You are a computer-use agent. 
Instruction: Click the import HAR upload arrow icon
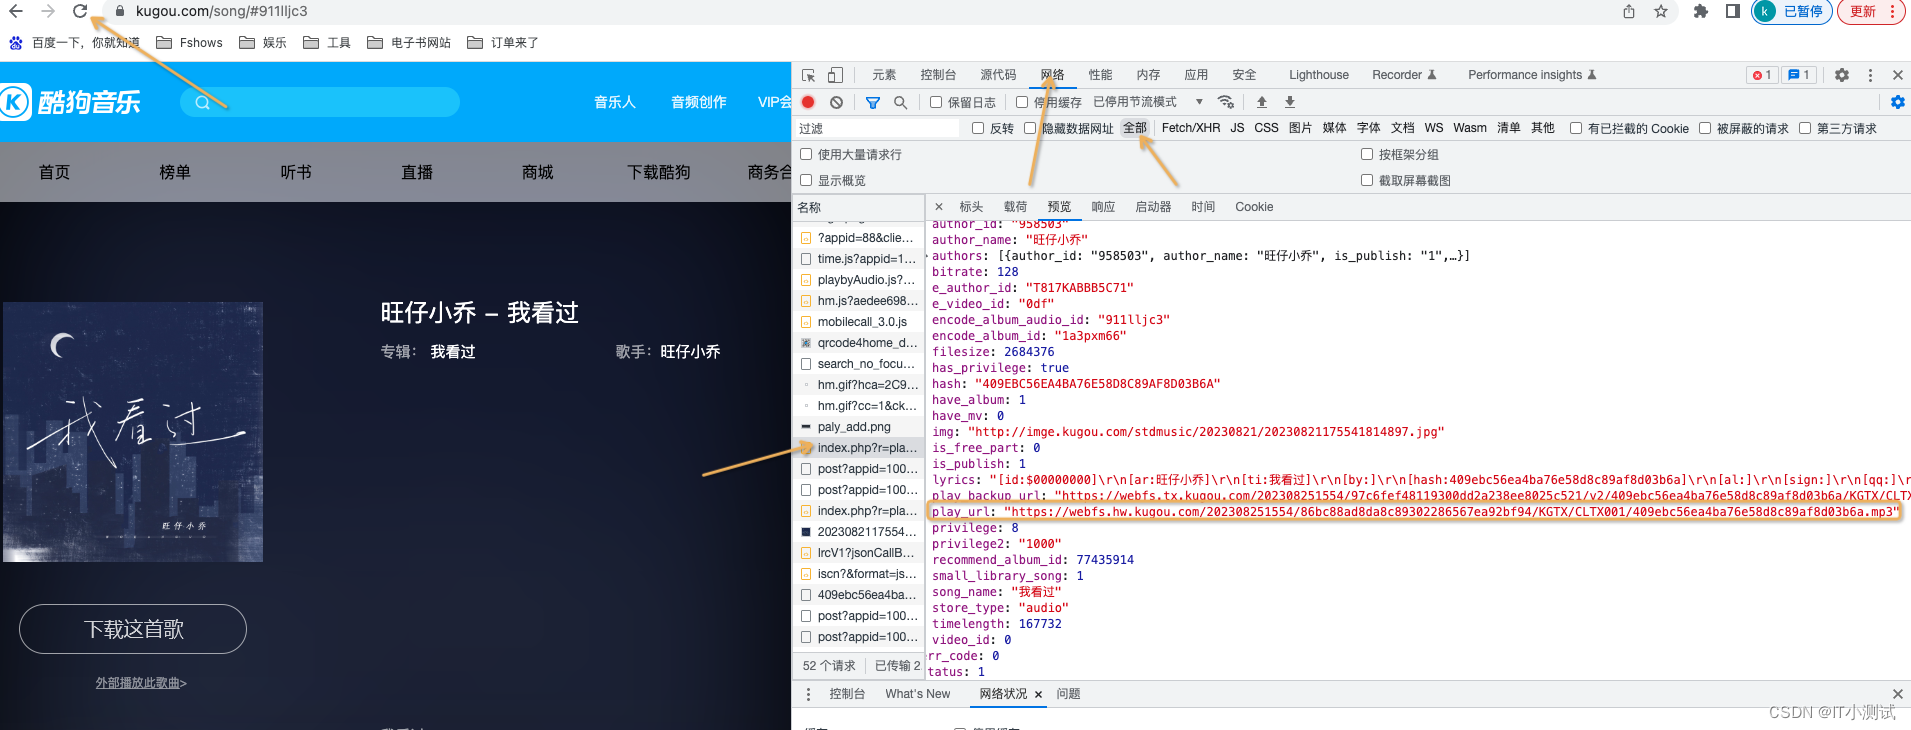(1262, 102)
